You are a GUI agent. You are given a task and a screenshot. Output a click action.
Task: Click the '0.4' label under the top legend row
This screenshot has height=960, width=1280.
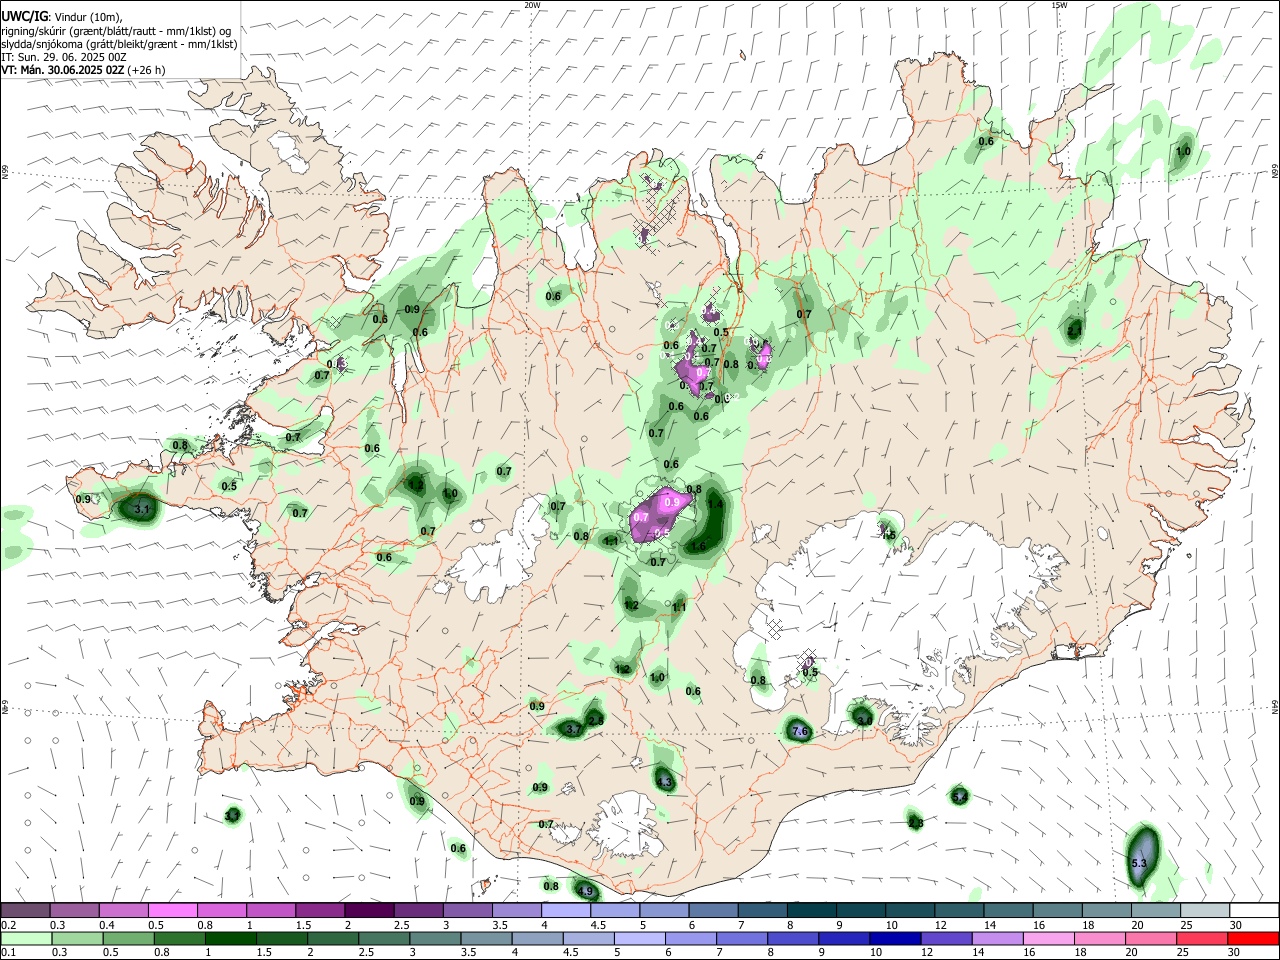(x=106, y=925)
